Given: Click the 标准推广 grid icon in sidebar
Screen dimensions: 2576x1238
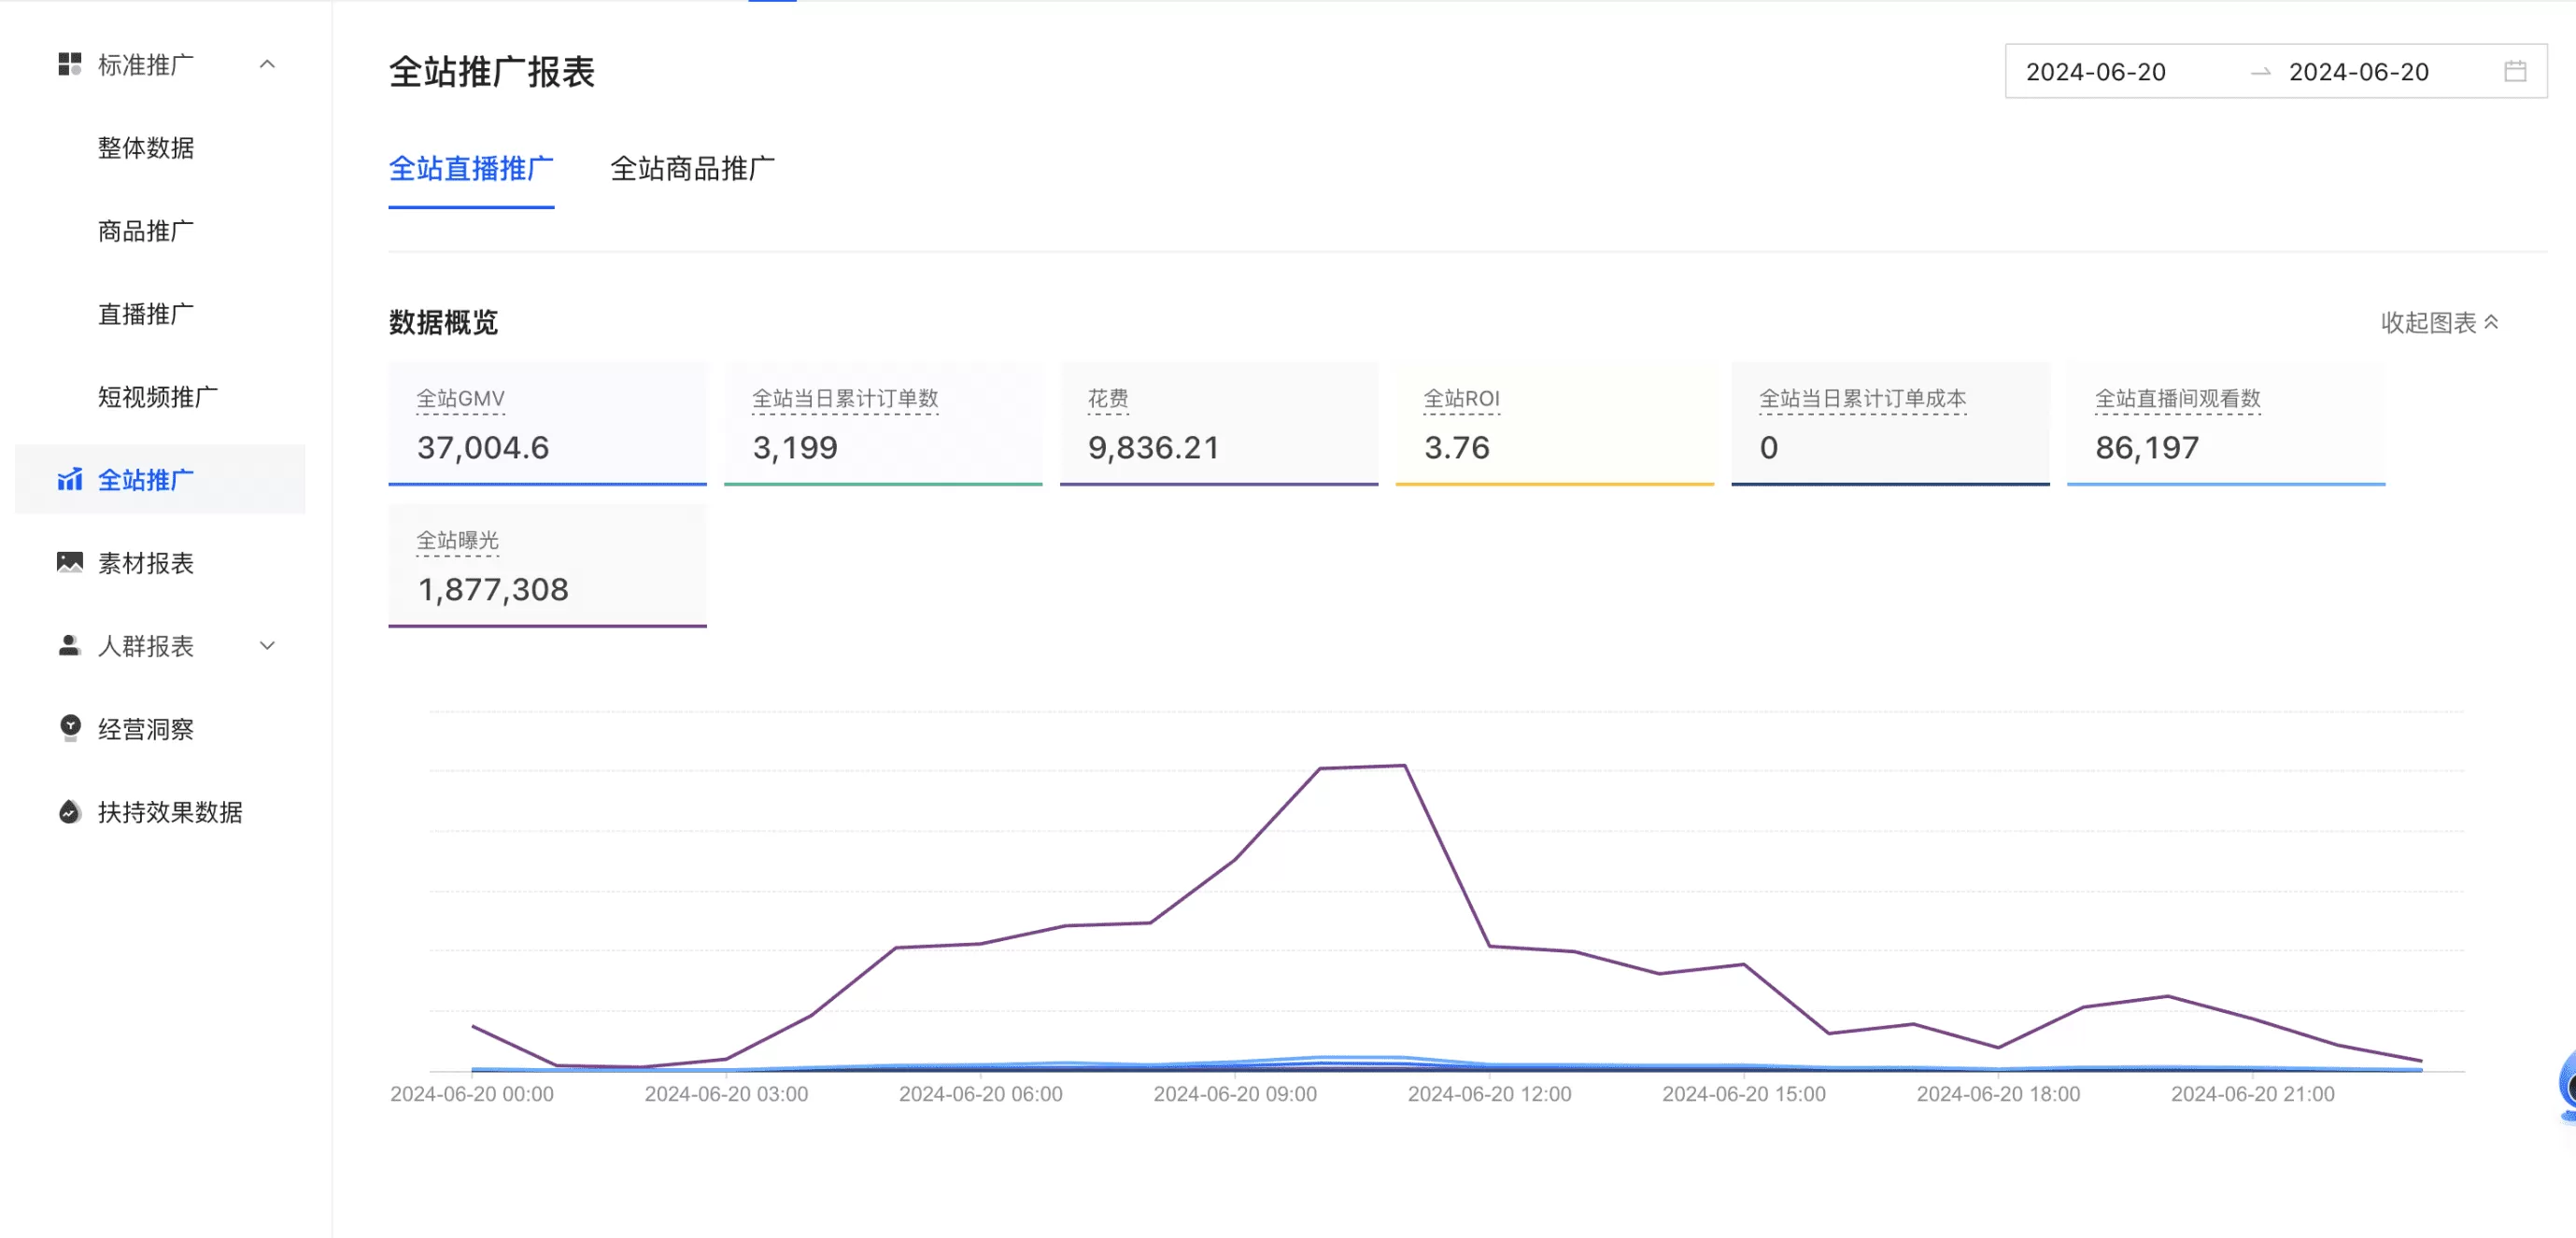Looking at the screenshot, I should 67,64.
